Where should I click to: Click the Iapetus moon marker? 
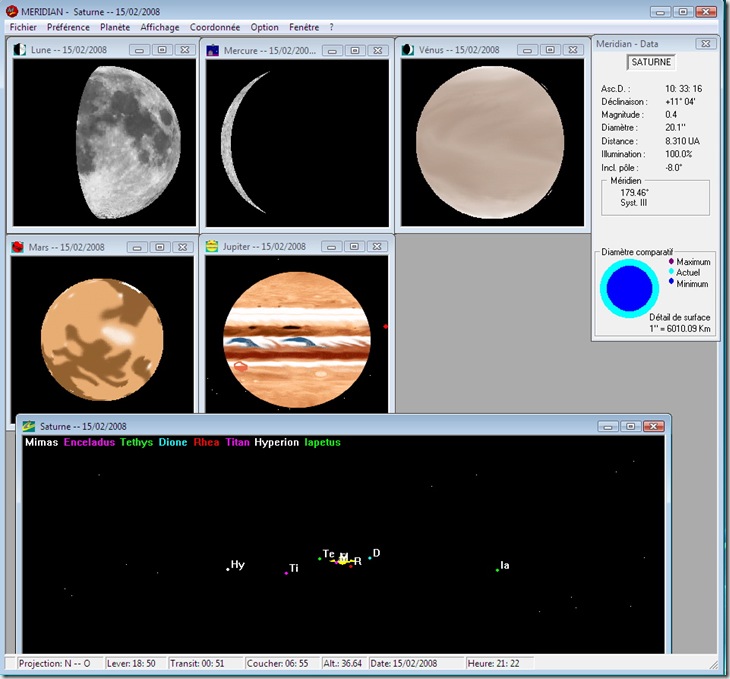[x=498, y=570]
